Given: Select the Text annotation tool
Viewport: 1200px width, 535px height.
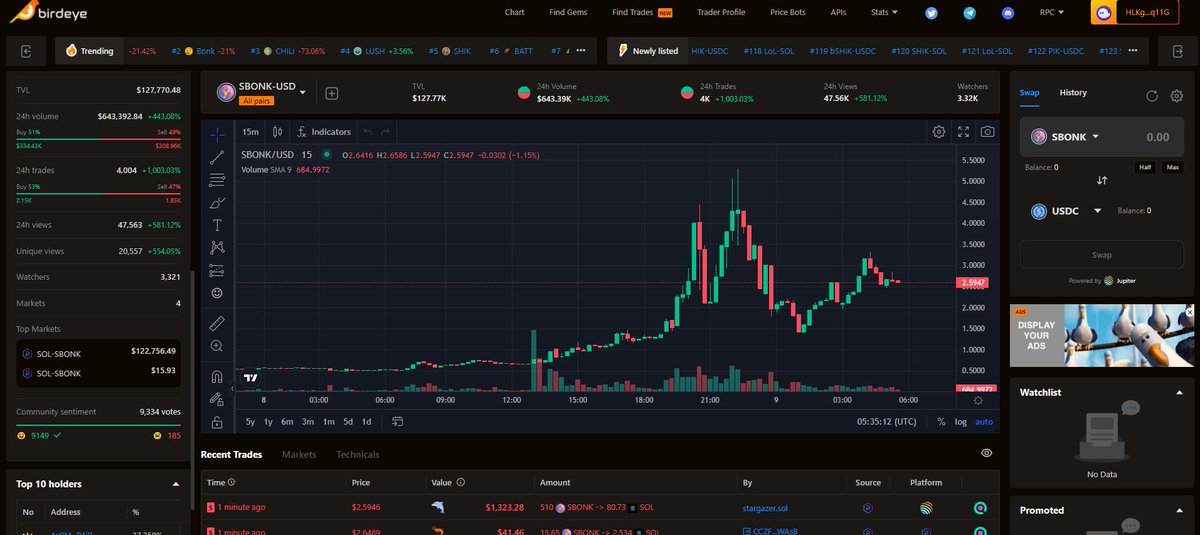Looking at the screenshot, I should coord(217,226).
